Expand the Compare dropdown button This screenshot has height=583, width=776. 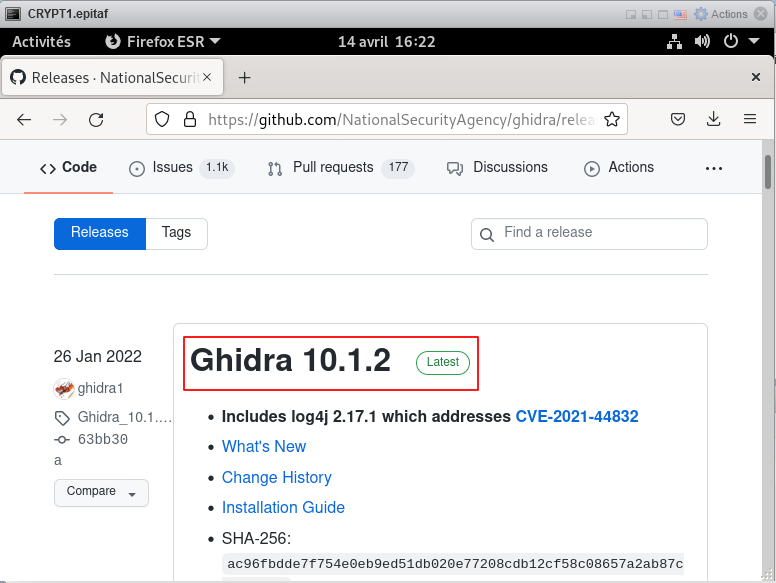pos(101,492)
